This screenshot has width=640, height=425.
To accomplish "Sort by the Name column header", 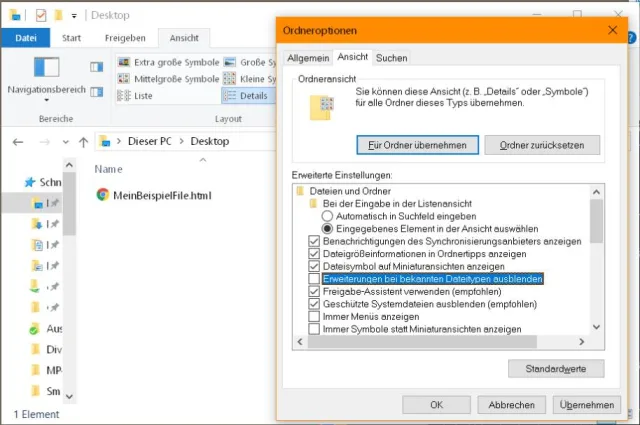I will pyautogui.click(x=108, y=169).
